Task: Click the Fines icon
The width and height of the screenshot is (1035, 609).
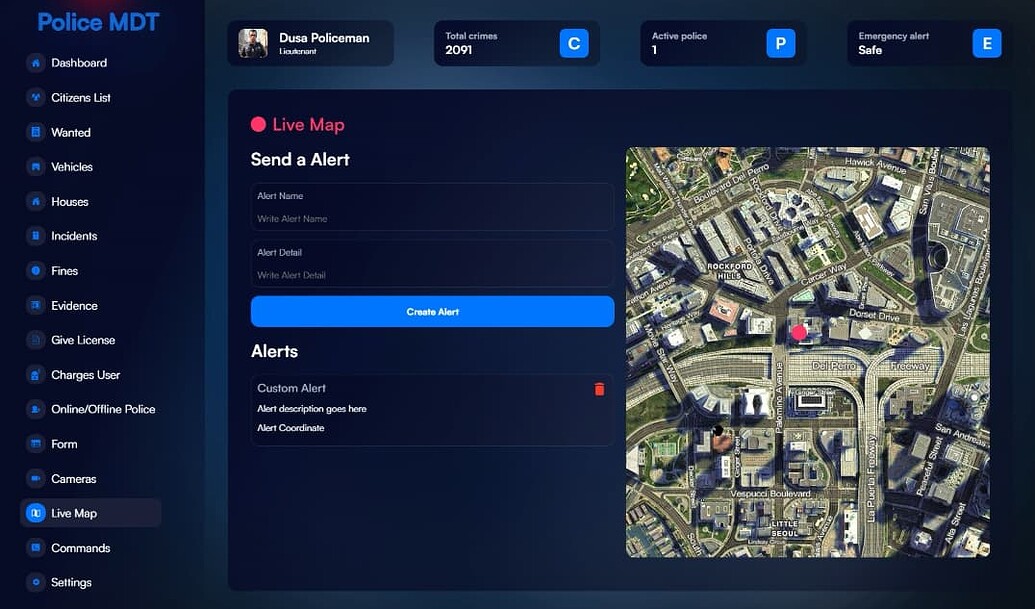Action: [35, 270]
